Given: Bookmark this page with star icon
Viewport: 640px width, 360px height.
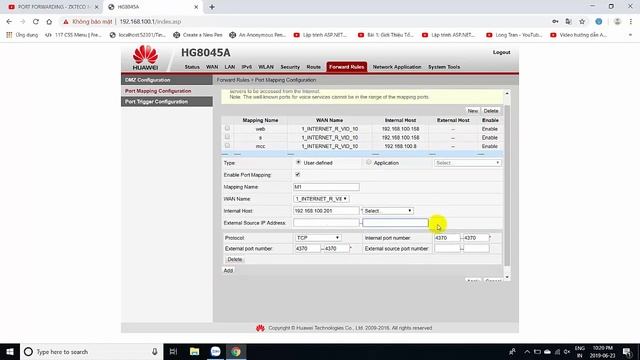Looking at the screenshot, I should tap(582, 22).
